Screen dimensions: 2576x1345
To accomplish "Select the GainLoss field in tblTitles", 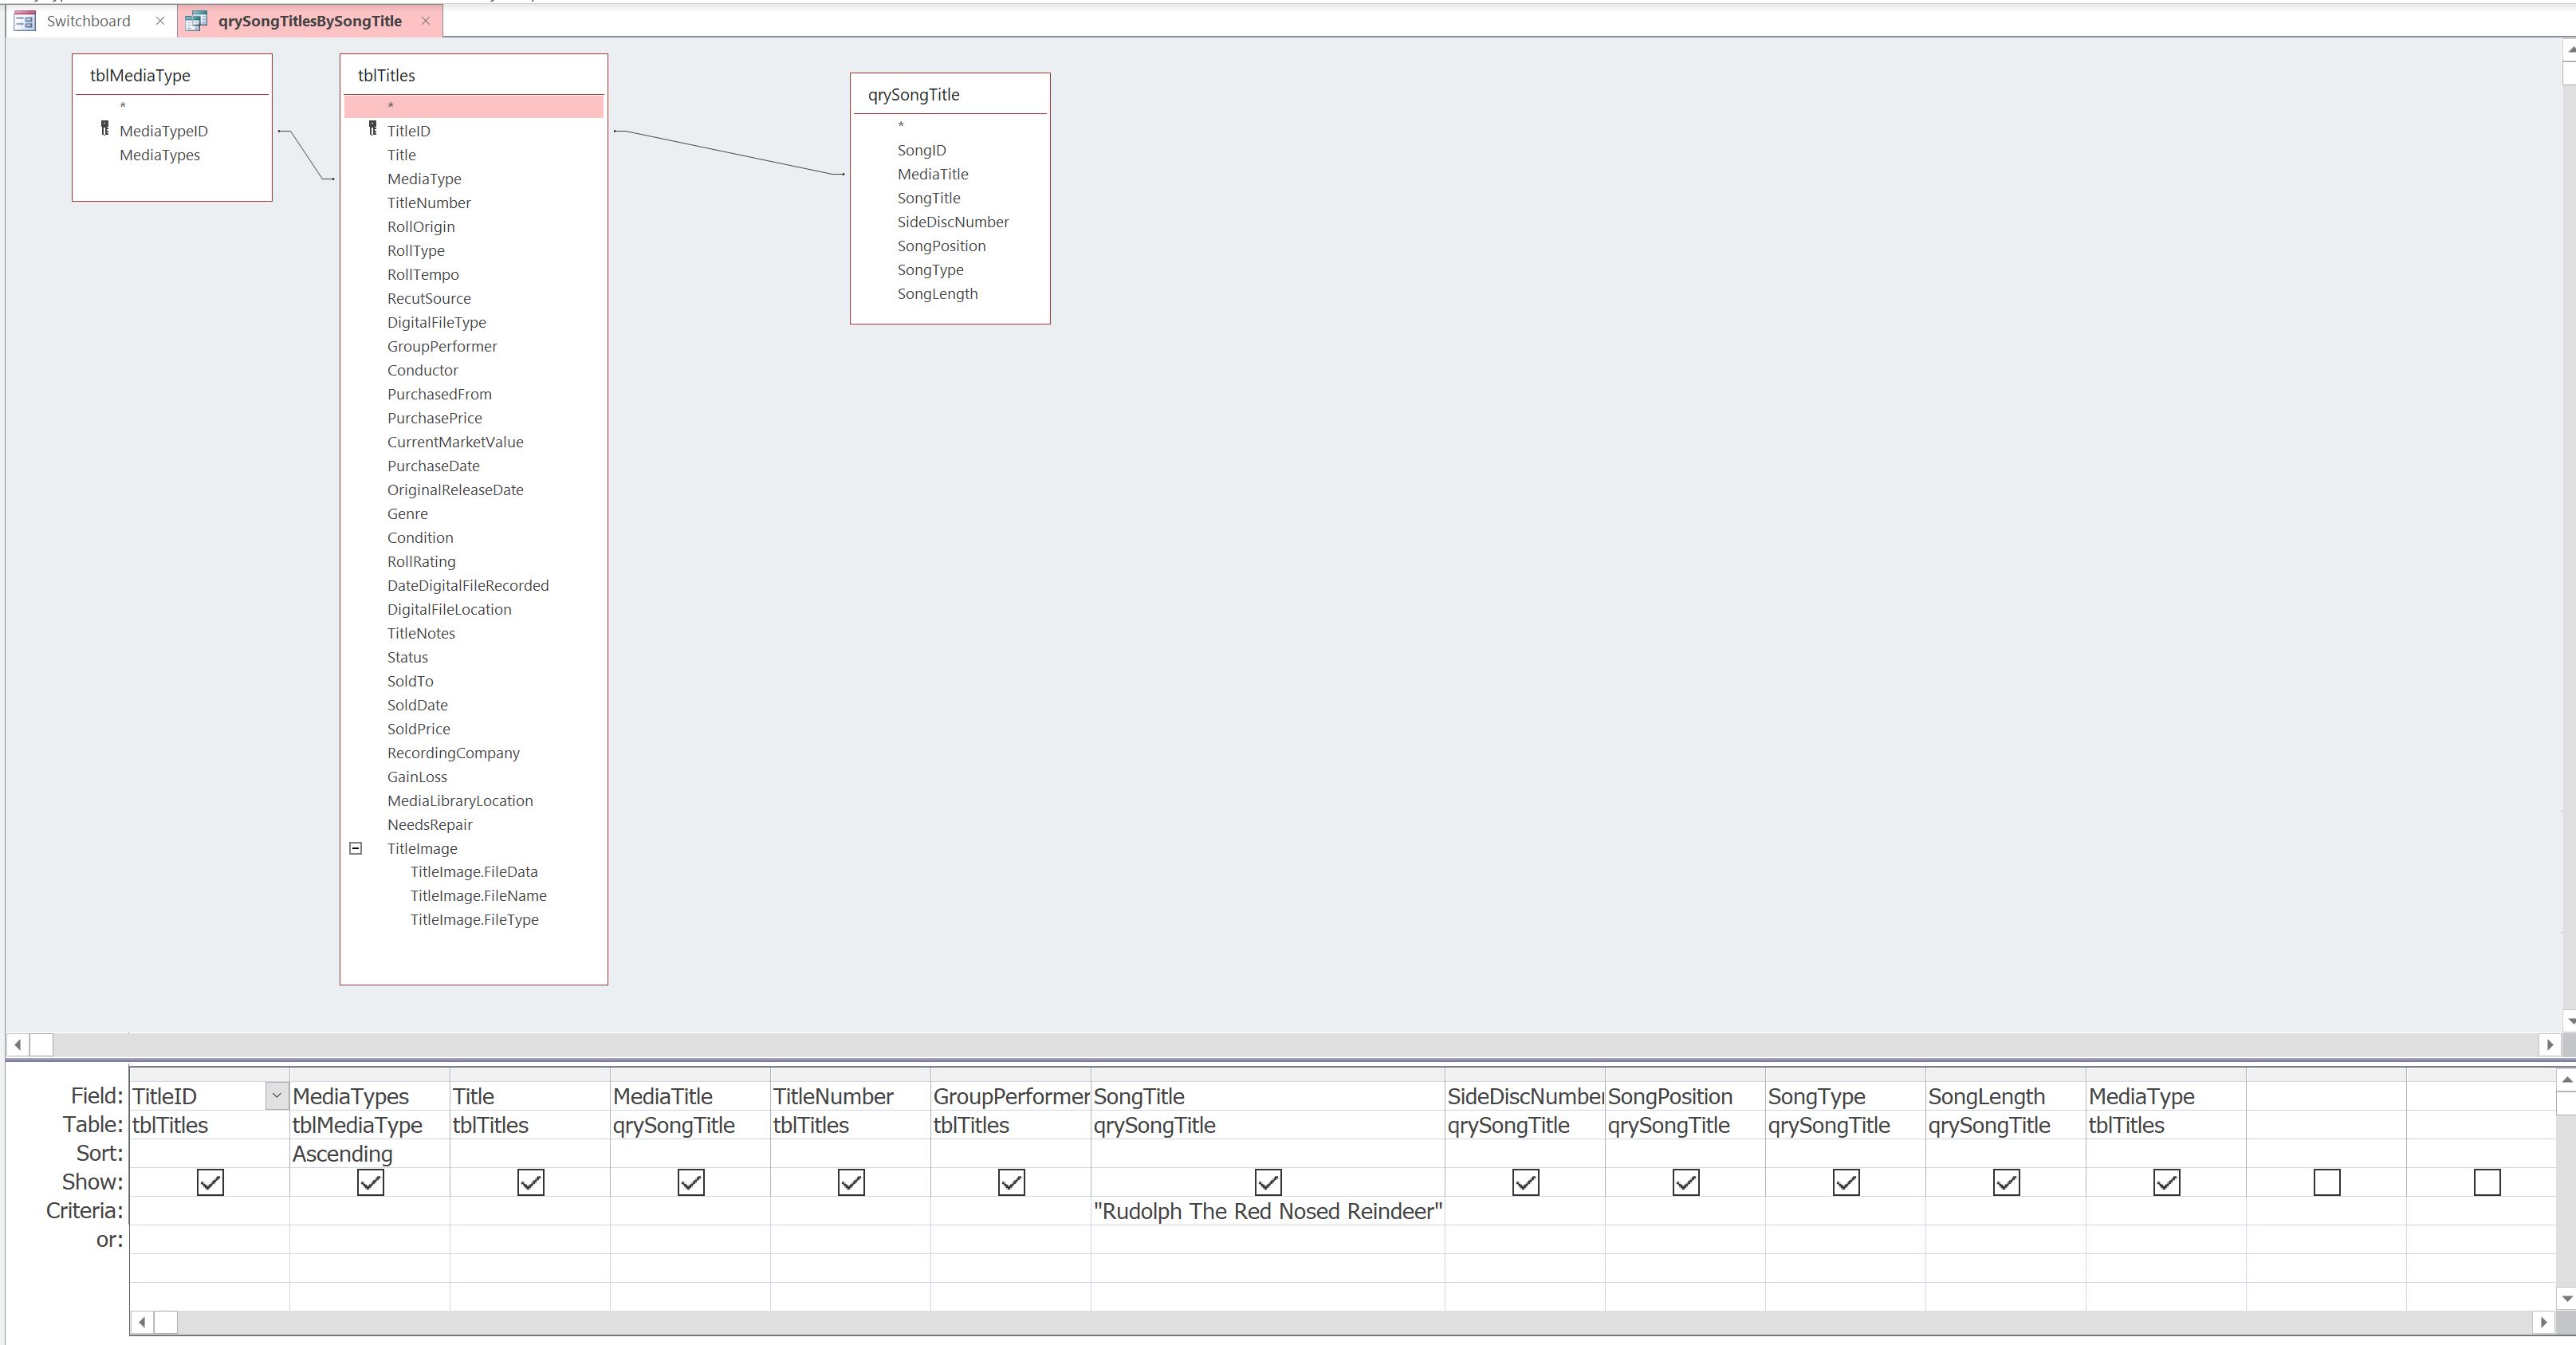I will [x=417, y=777].
